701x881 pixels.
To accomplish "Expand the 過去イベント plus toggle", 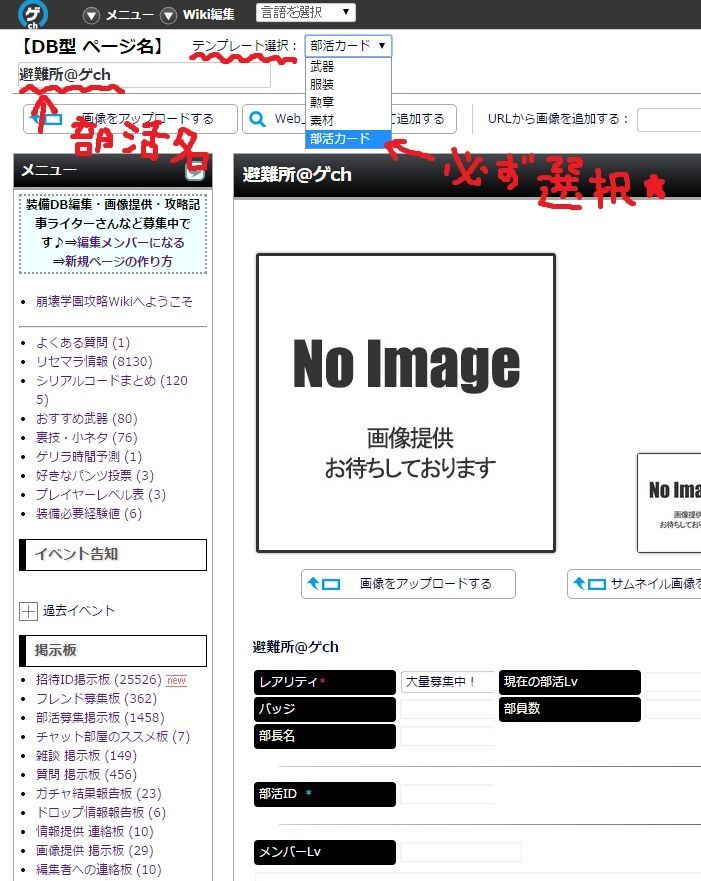I will pyautogui.click(x=28, y=611).
